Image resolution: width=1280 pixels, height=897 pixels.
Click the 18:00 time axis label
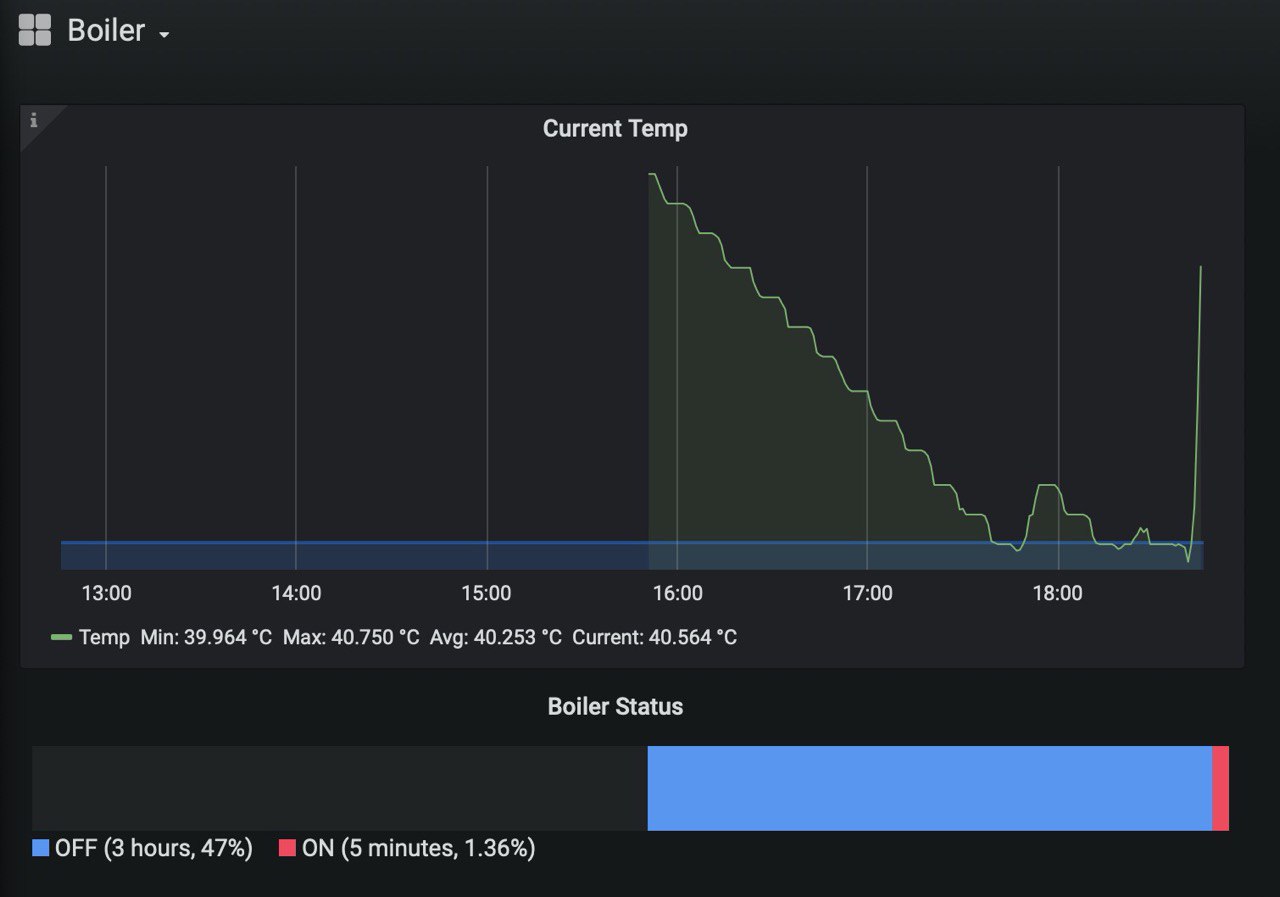(x=1058, y=593)
